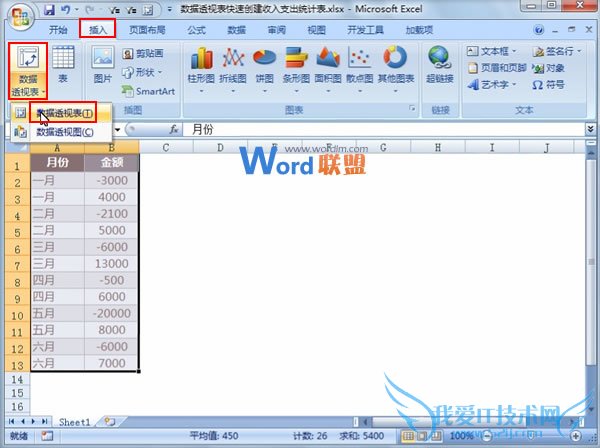600x448 pixels.
Task: Go to last sheet navigation arrow
Action: 45,422
